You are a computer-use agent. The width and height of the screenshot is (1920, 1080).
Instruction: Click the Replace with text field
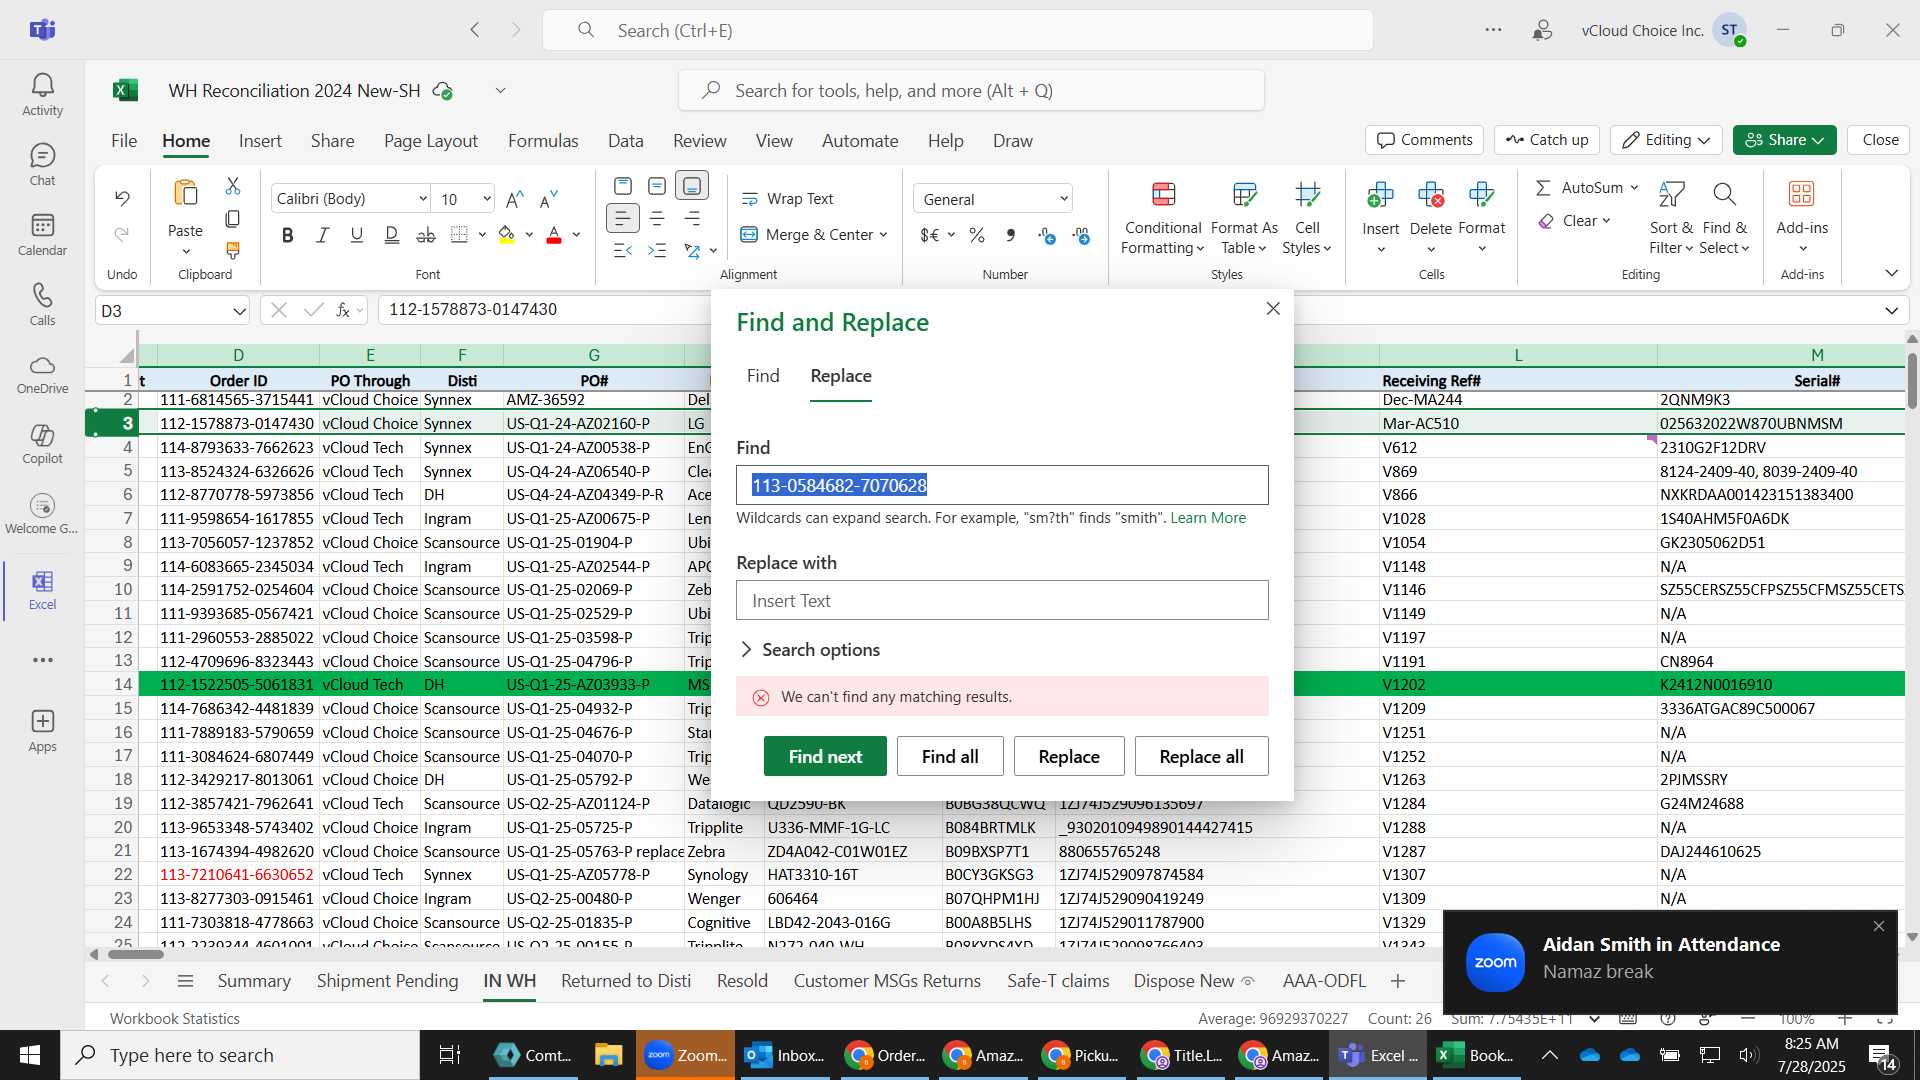(1002, 601)
